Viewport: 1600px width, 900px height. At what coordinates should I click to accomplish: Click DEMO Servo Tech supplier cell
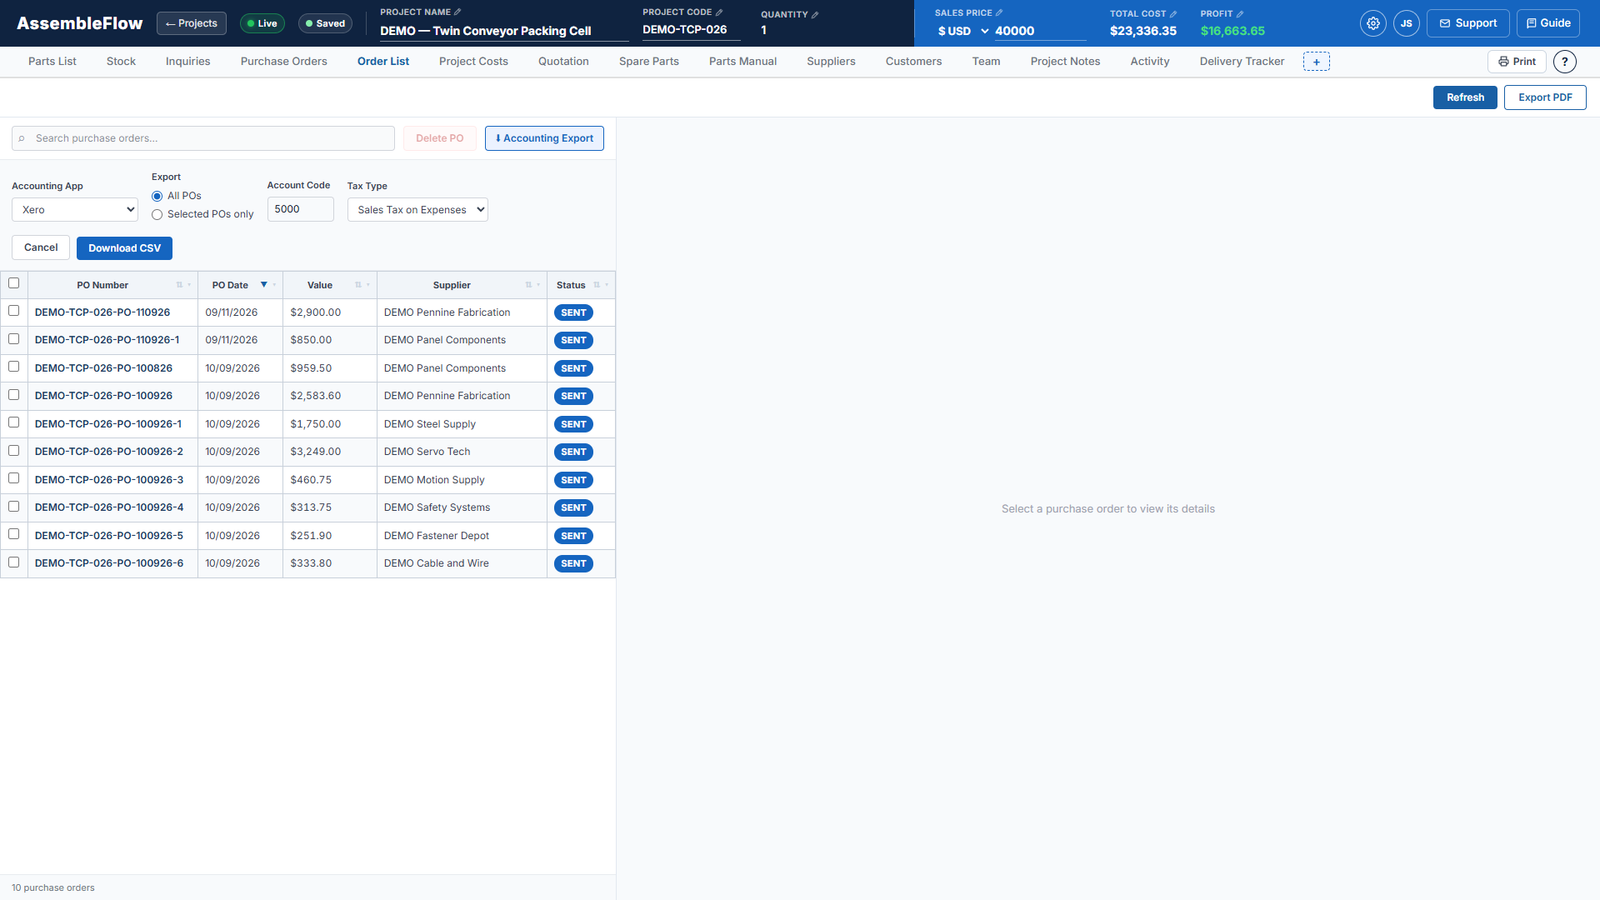pyautogui.click(x=462, y=452)
